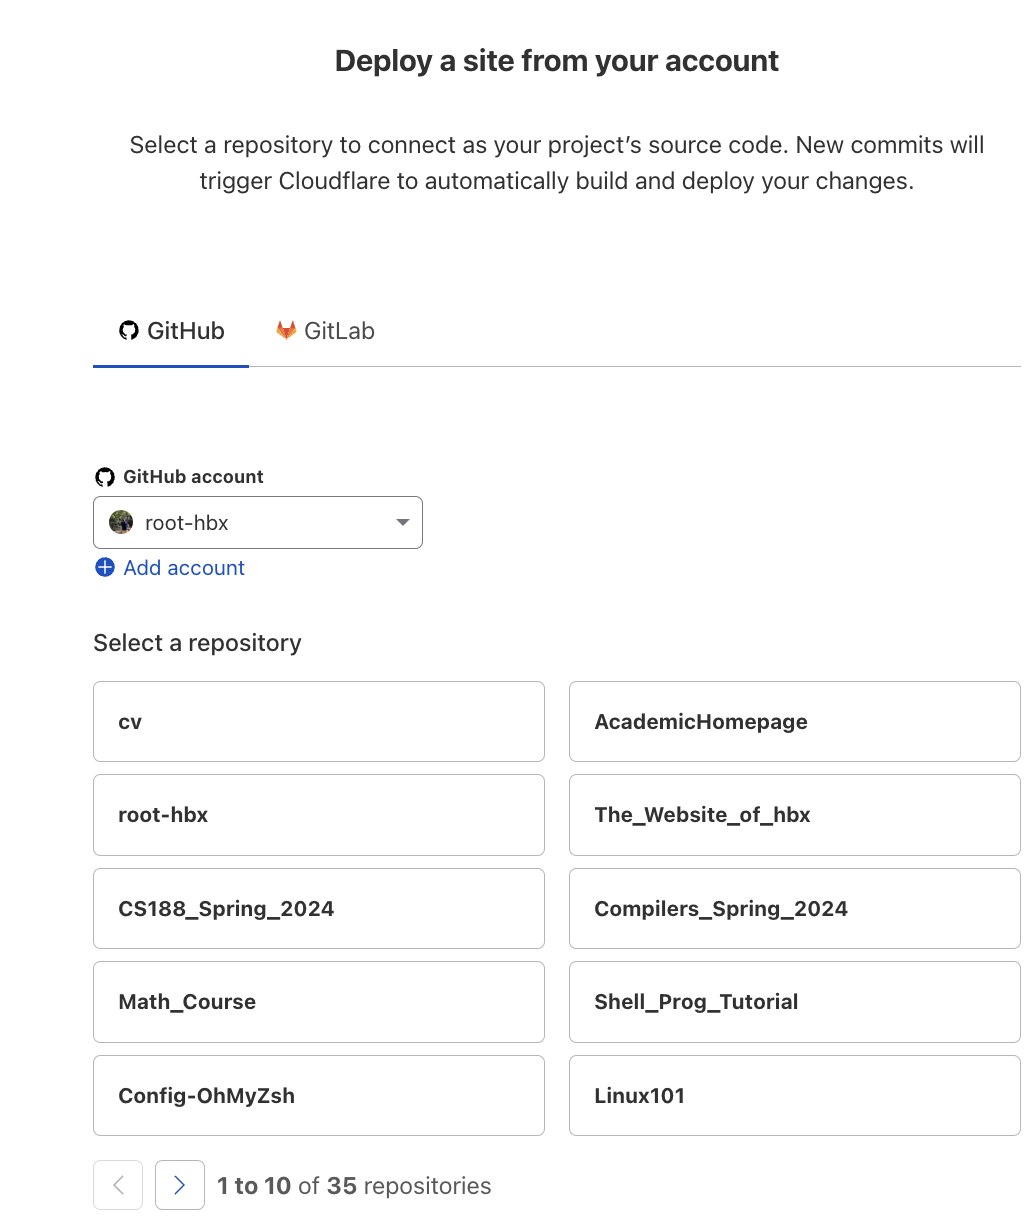This screenshot has height=1232, width=1028.
Task: Click the Add account link
Action: 184,568
